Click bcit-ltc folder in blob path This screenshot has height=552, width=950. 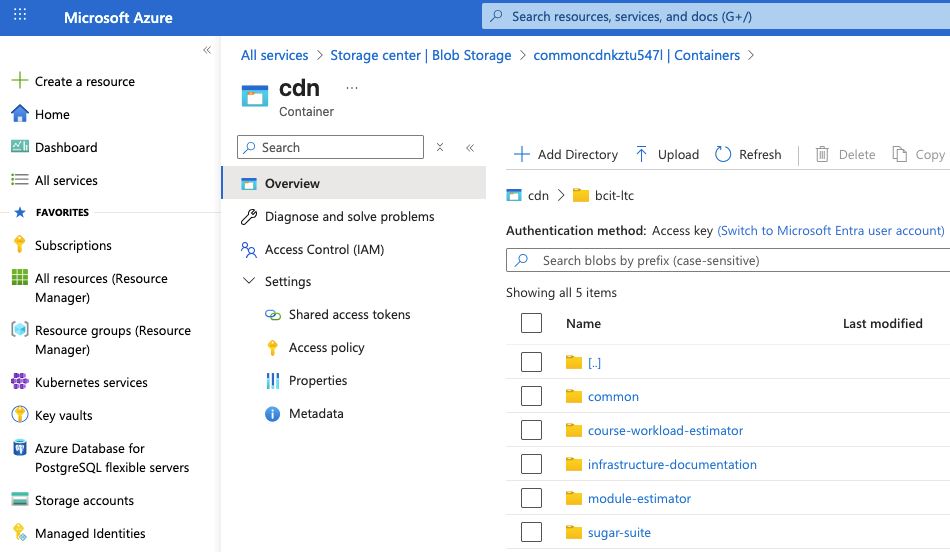603,195
